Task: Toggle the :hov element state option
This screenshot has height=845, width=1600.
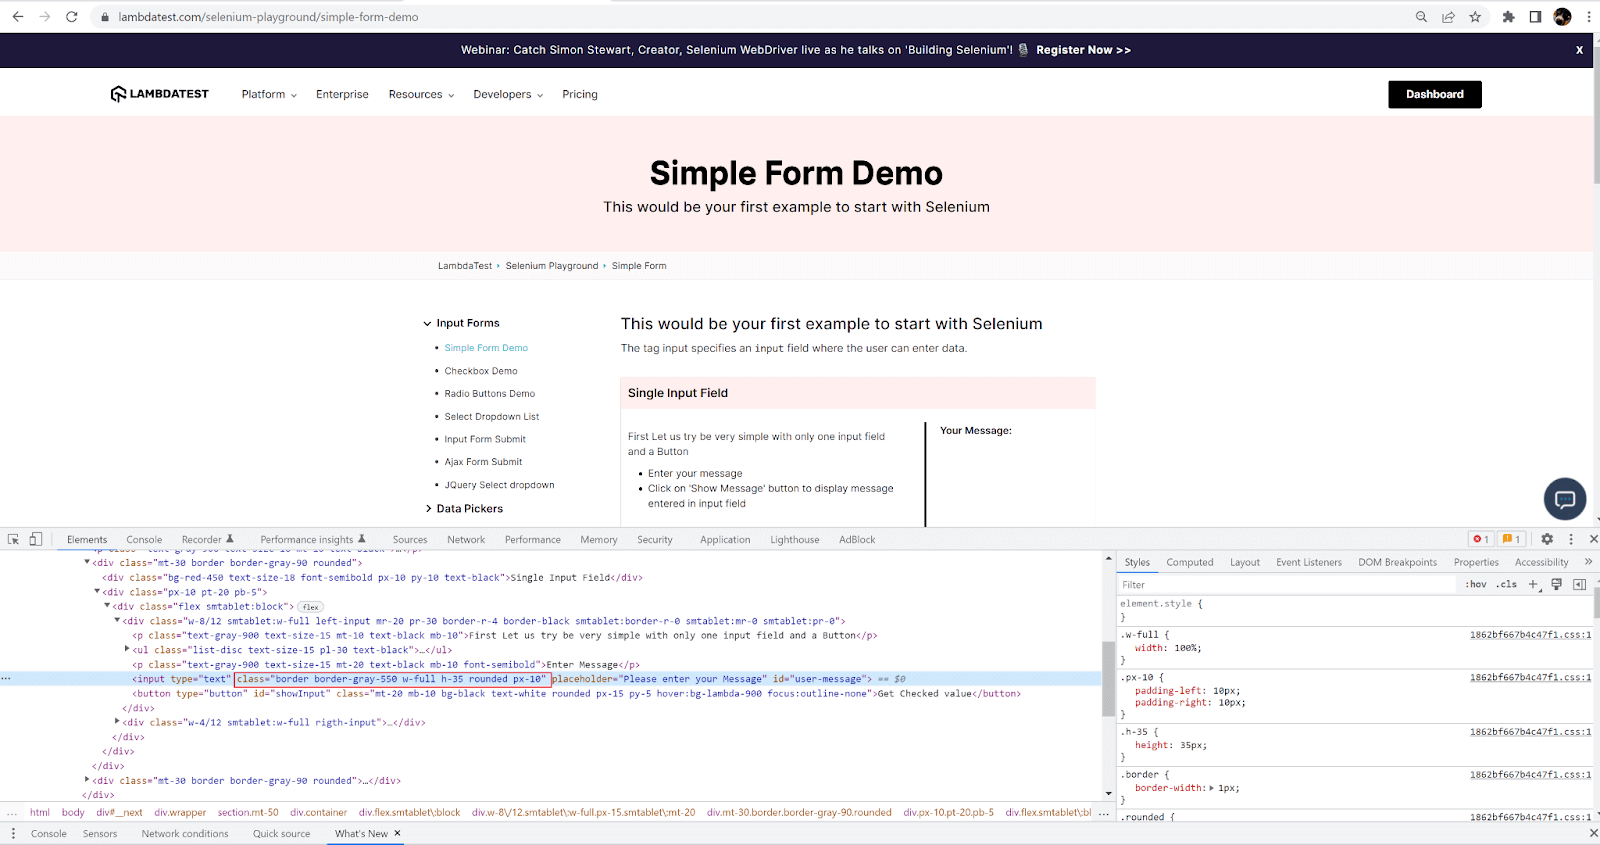Action: (x=1476, y=584)
